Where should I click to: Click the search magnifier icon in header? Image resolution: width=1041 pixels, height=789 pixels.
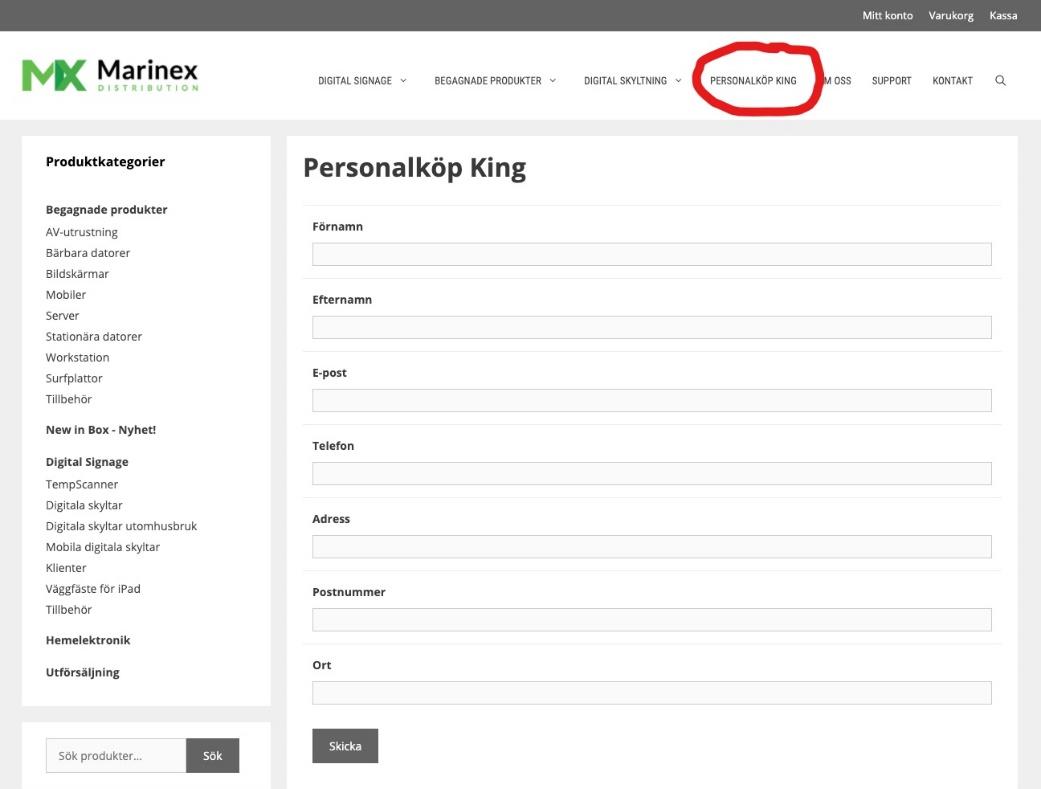pos(1000,81)
